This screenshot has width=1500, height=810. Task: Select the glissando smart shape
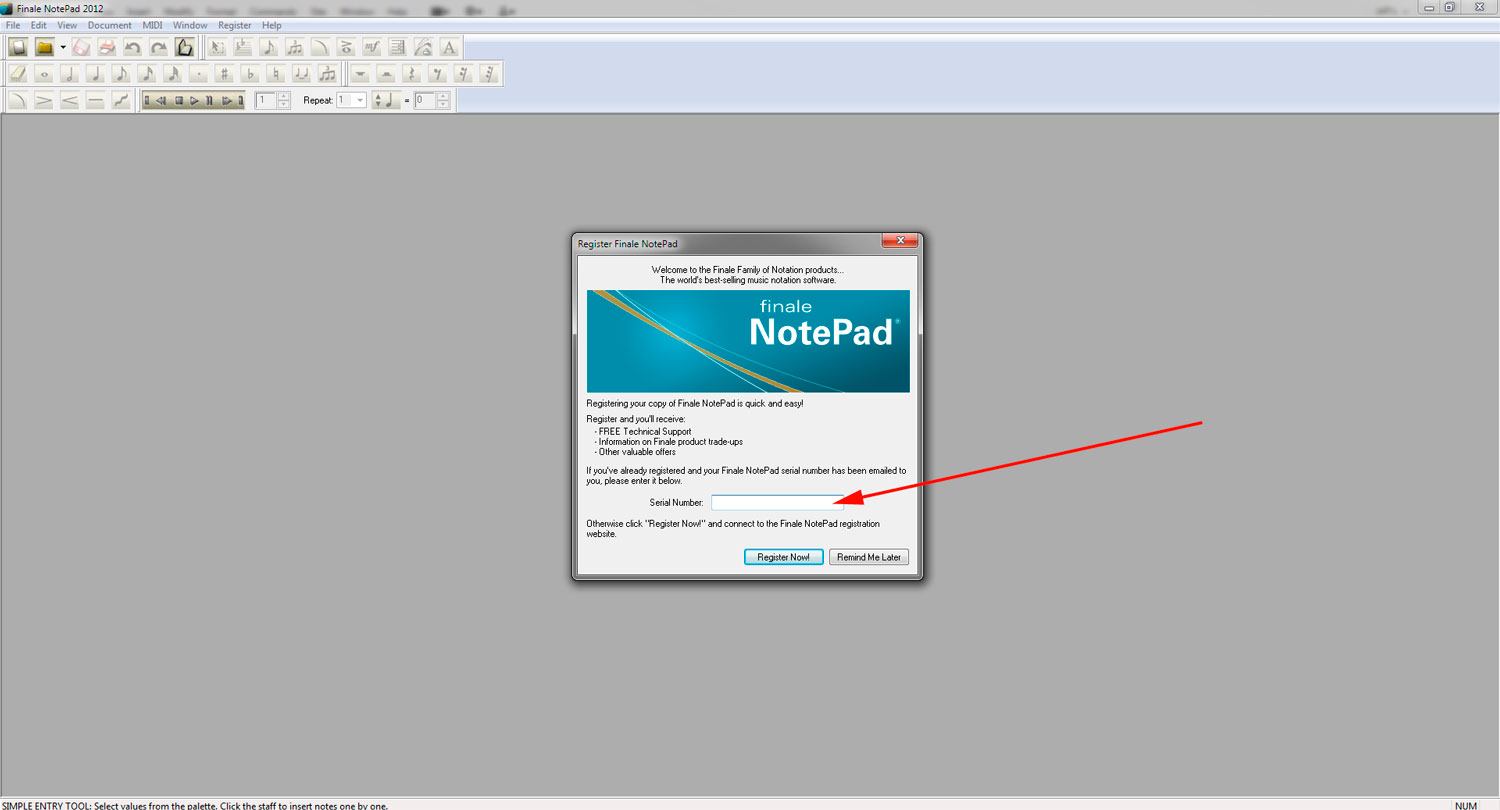tap(121, 100)
